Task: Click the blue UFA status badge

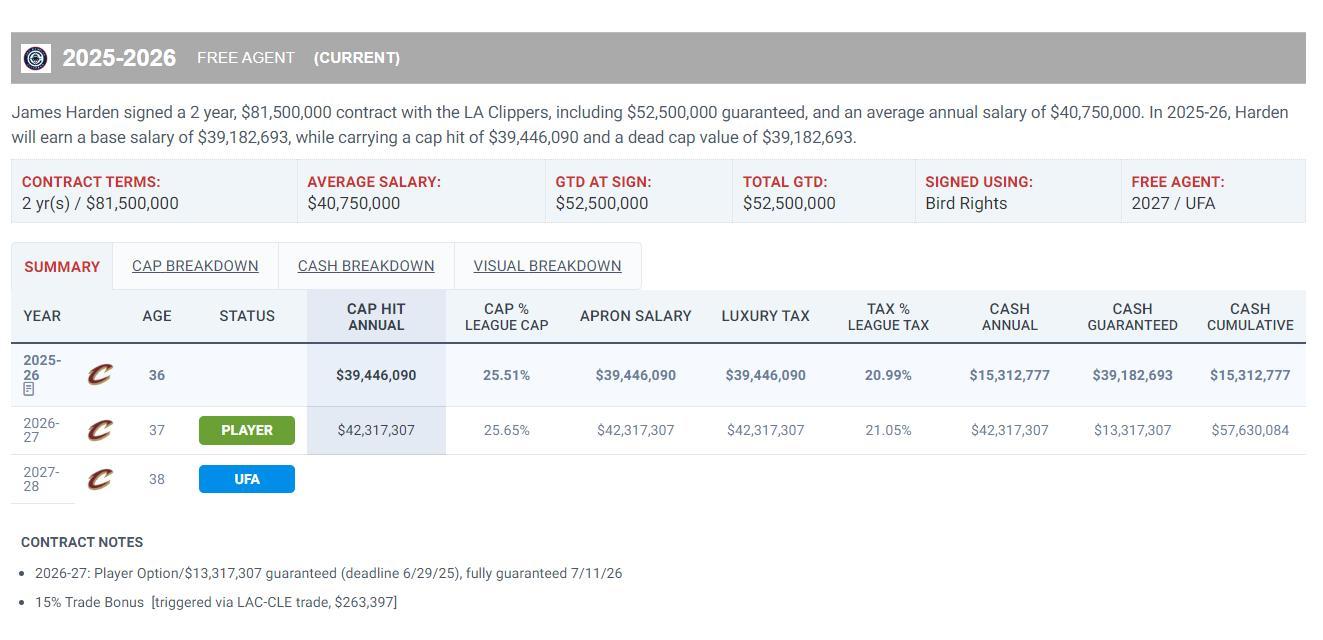Action: tap(247, 479)
